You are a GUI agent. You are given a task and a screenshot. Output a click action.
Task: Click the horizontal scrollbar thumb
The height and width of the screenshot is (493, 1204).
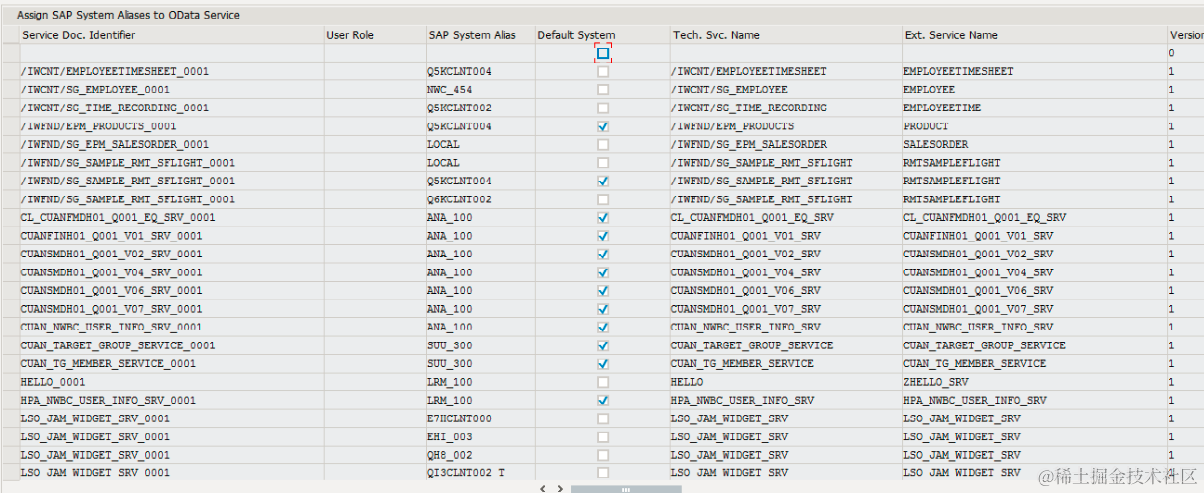[x=626, y=489]
